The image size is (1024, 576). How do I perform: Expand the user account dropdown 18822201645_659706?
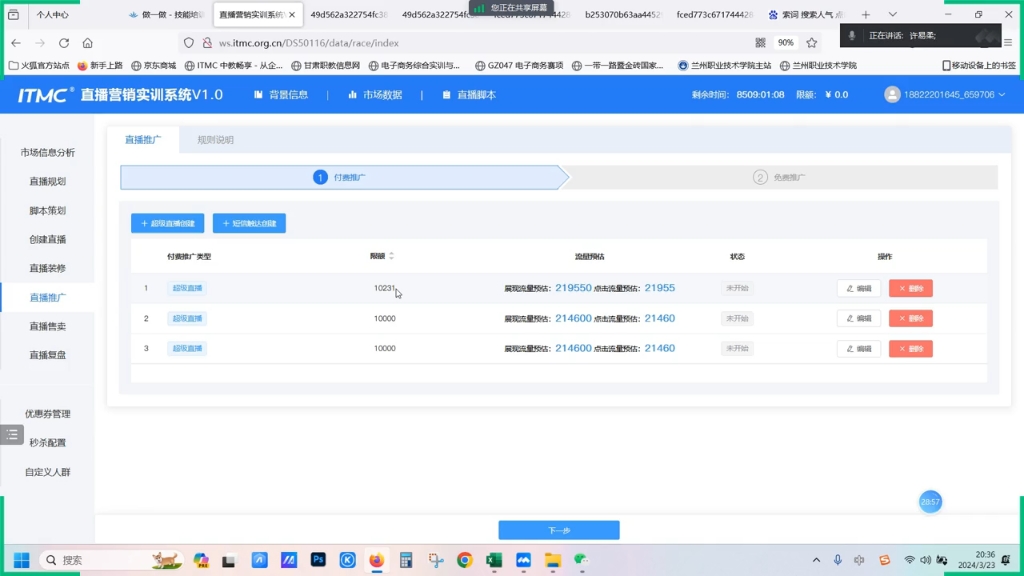954,95
